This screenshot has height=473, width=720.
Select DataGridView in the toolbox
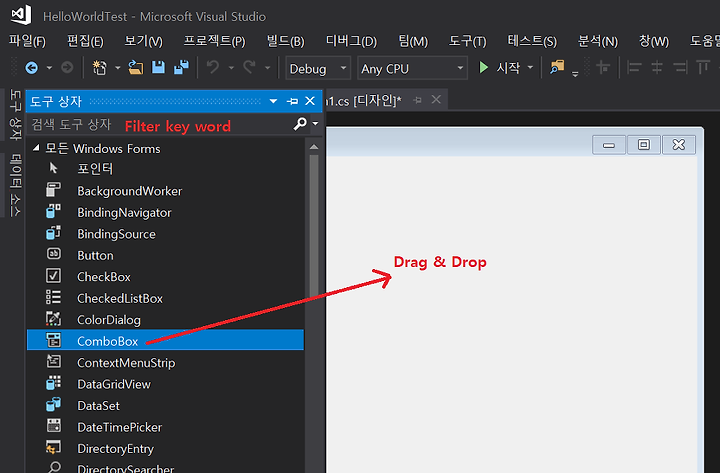click(x=165, y=384)
